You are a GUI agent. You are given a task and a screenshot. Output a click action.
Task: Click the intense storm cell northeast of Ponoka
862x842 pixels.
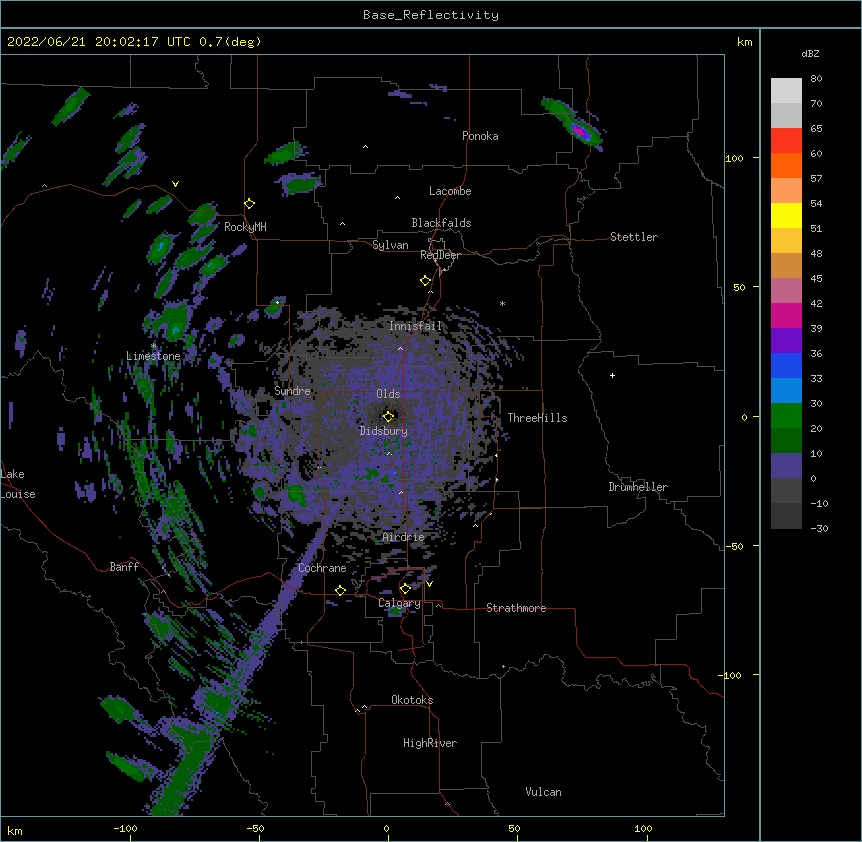coord(580,132)
